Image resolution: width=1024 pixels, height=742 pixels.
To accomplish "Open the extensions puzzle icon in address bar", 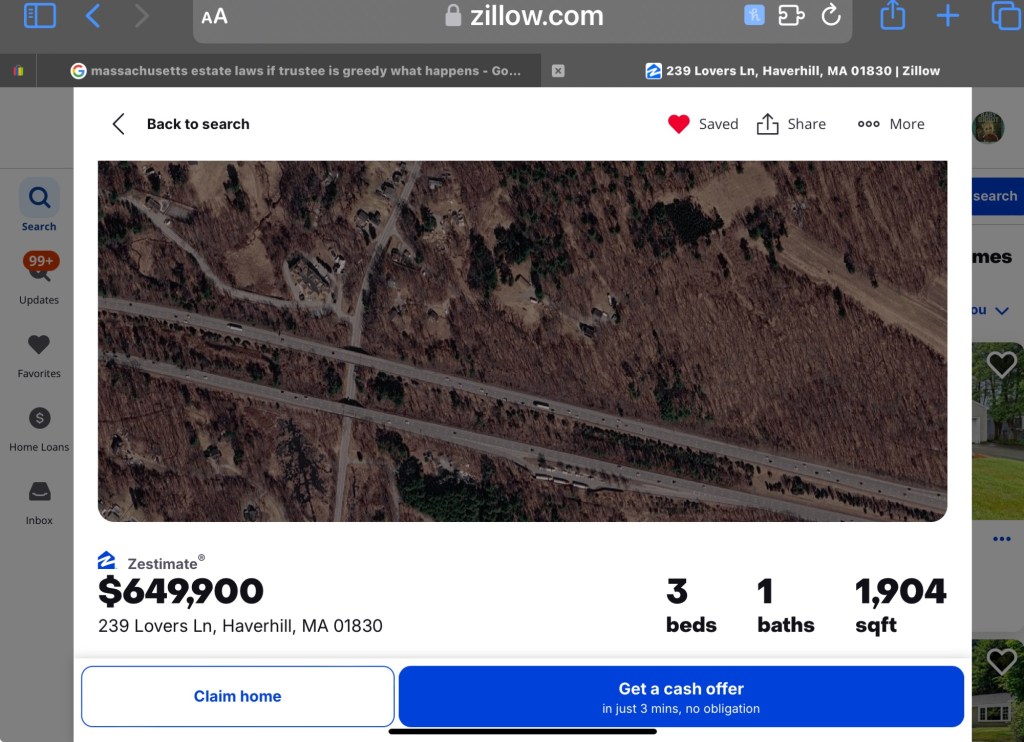I will [x=791, y=15].
